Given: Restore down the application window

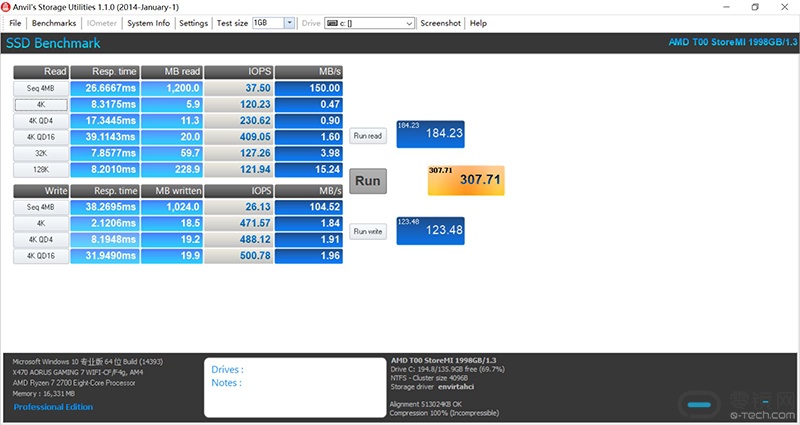Looking at the screenshot, I should click(x=755, y=7).
